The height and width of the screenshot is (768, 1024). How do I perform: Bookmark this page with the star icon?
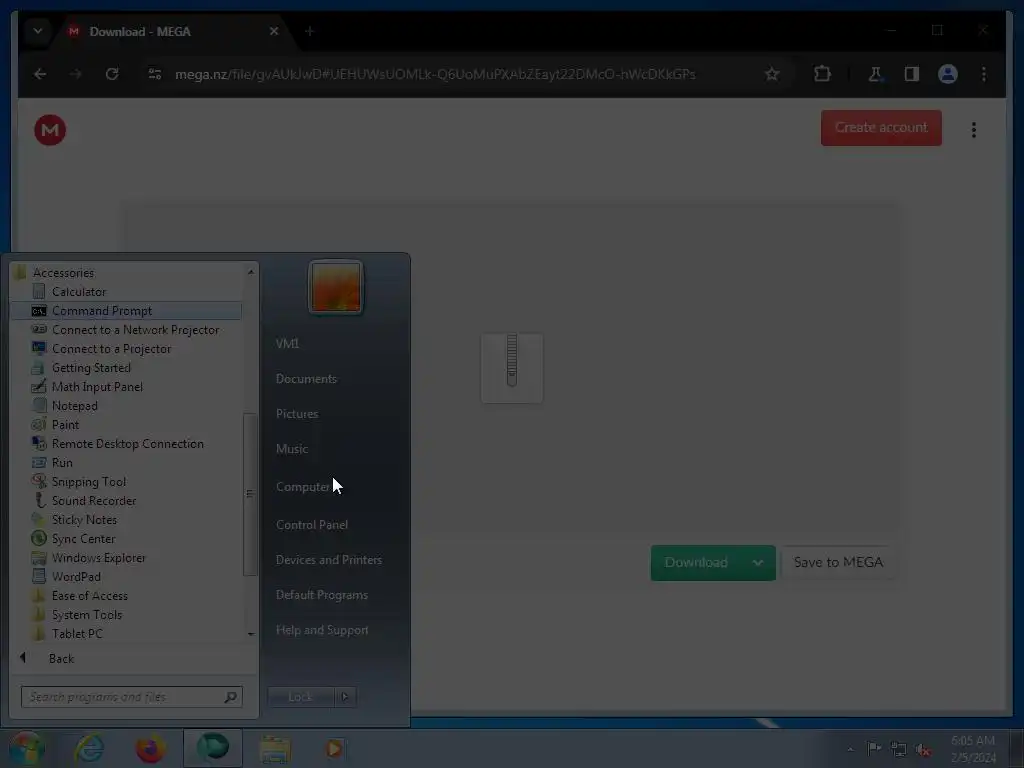[x=772, y=74]
